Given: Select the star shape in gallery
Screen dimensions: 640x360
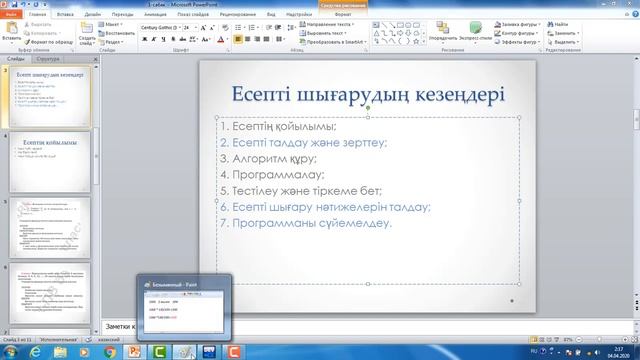Looking at the screenshot, I should 416,42.
